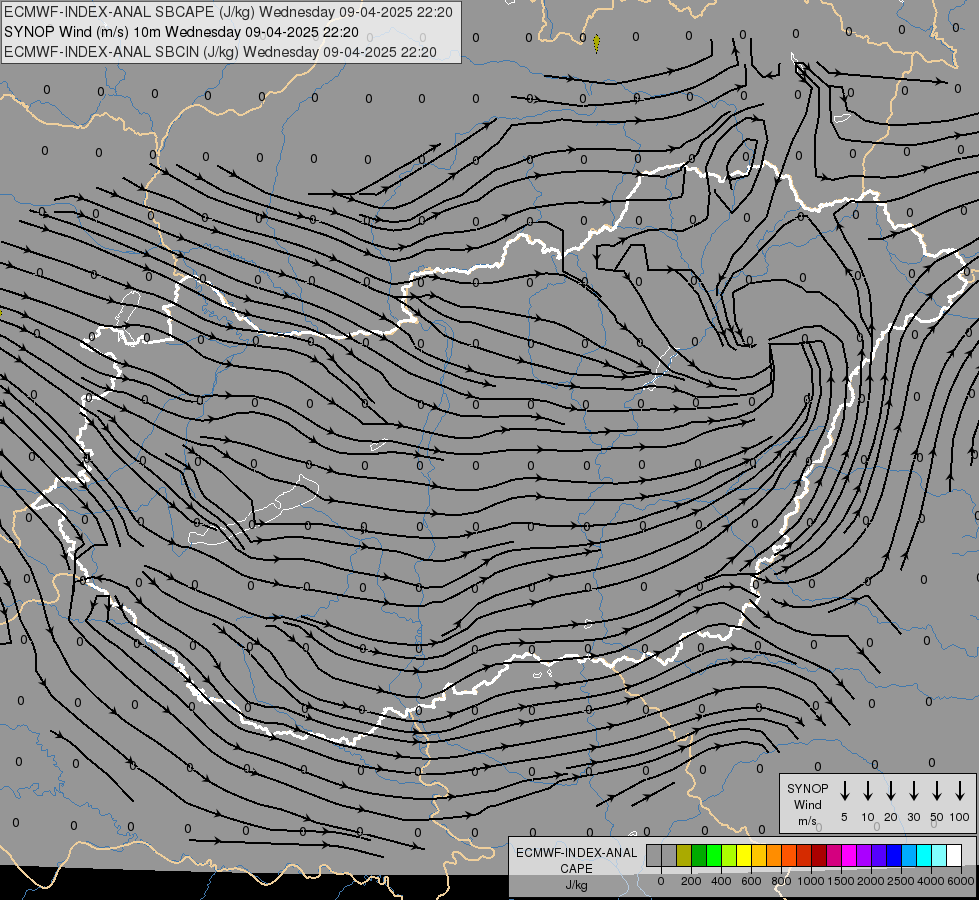Image resolution: width=979 pixels, height=900 pixels.
Task: Click the 'SYNOP Wind m/s' legend label
Action: coord(807,804)
